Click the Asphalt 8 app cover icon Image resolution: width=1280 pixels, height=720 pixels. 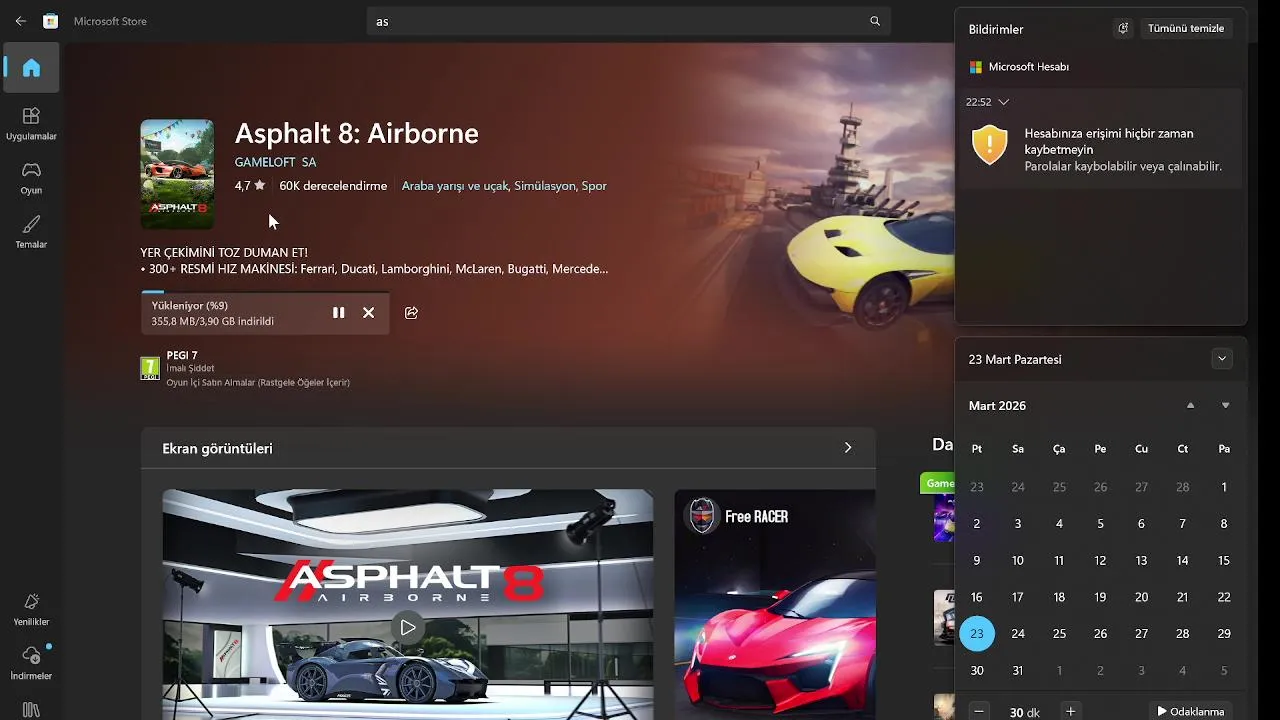coord(177,174)
